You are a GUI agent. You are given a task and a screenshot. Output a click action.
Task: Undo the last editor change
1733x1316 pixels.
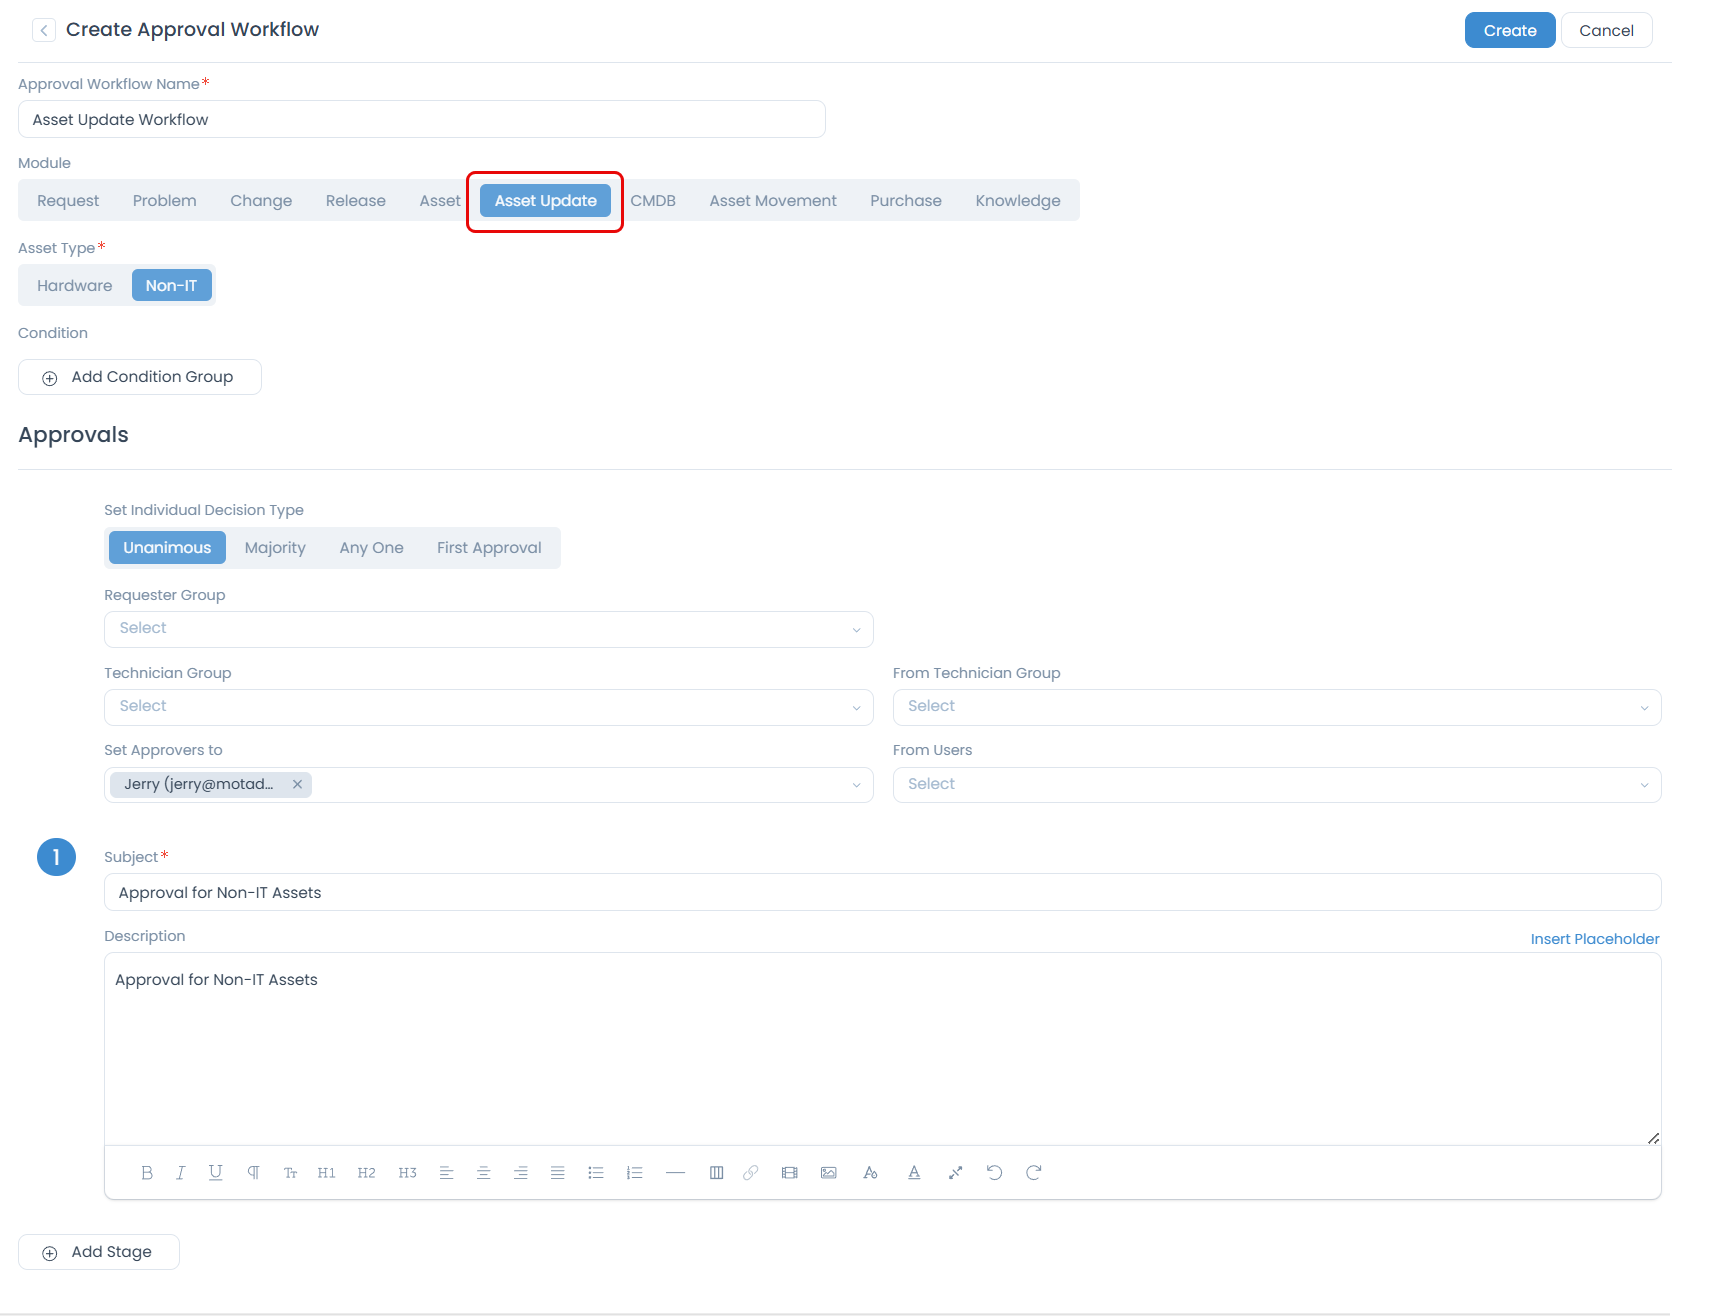994,1173
